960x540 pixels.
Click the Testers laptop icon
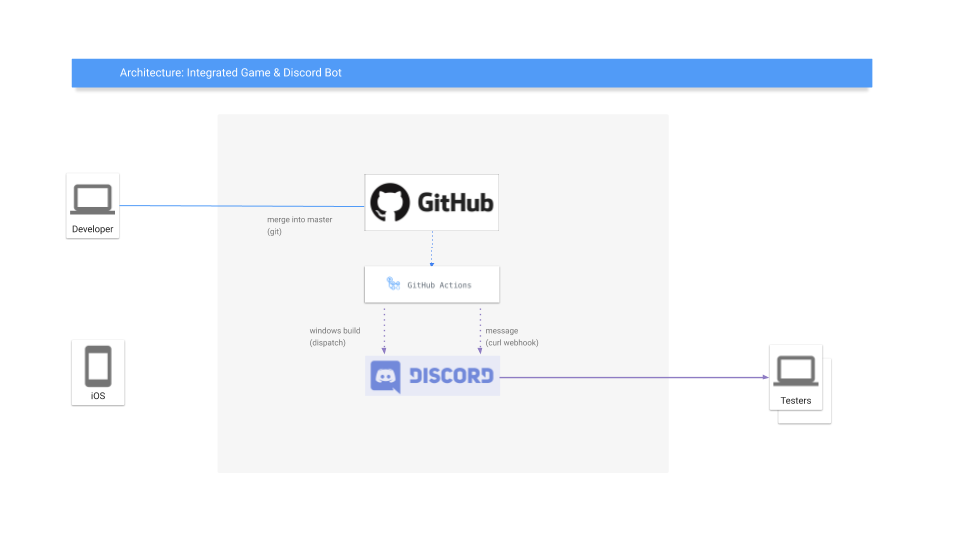click(795, 371)
